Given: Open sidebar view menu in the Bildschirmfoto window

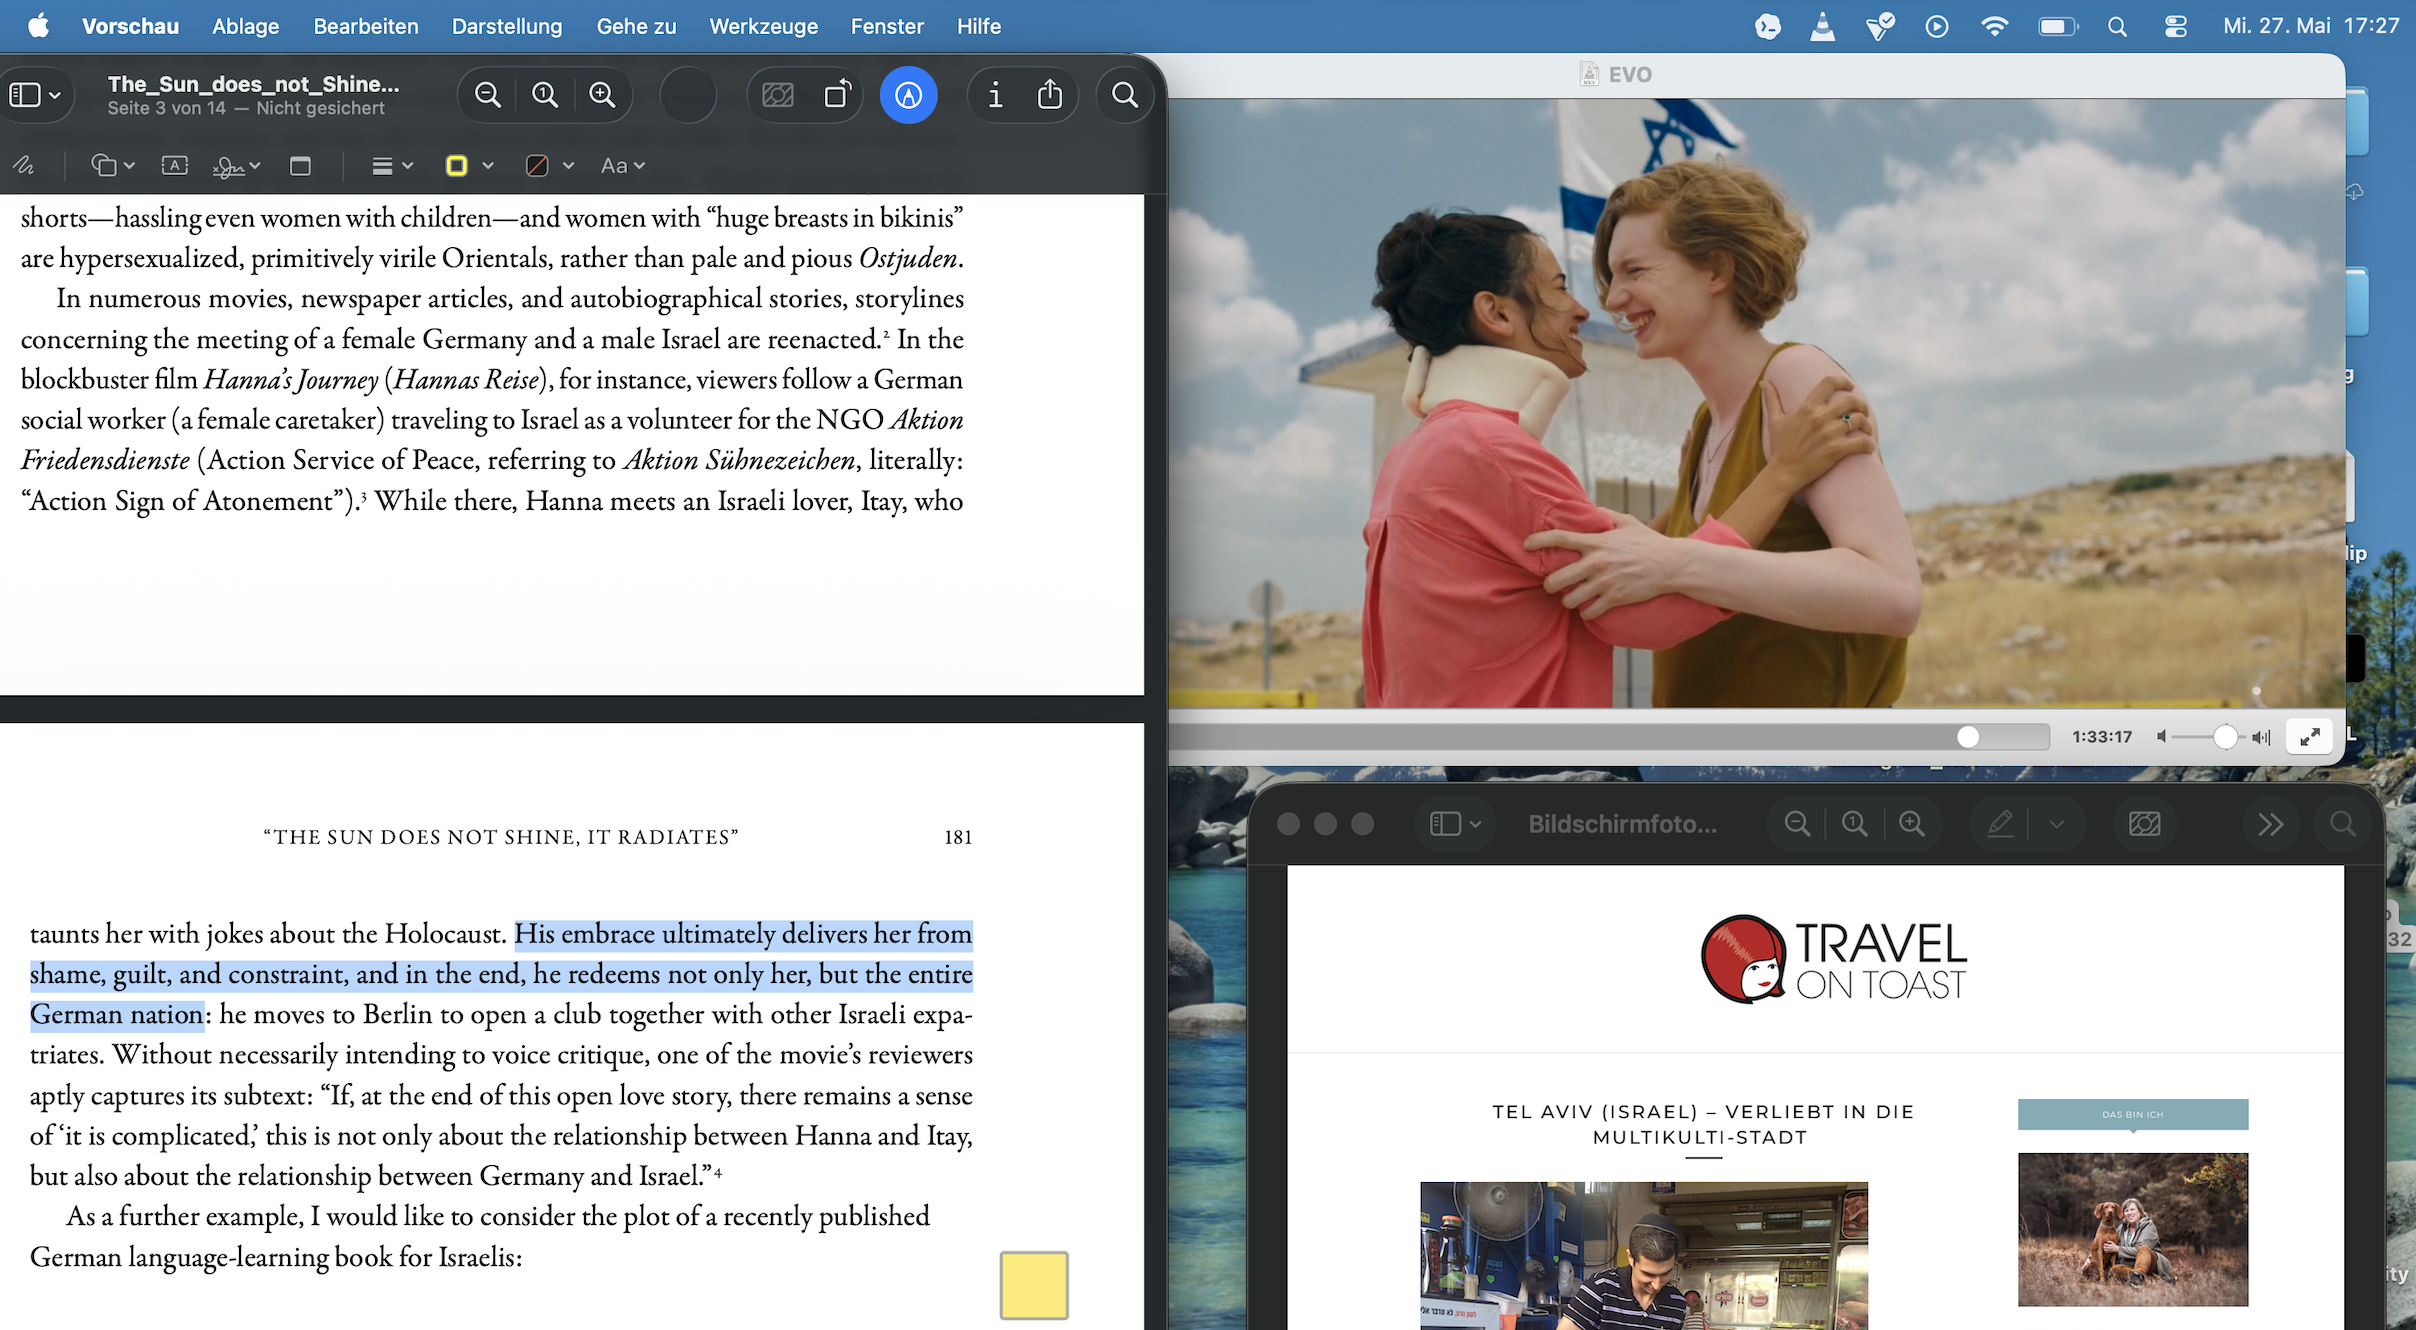Looking at the screenshot, I should [1455, 824].
